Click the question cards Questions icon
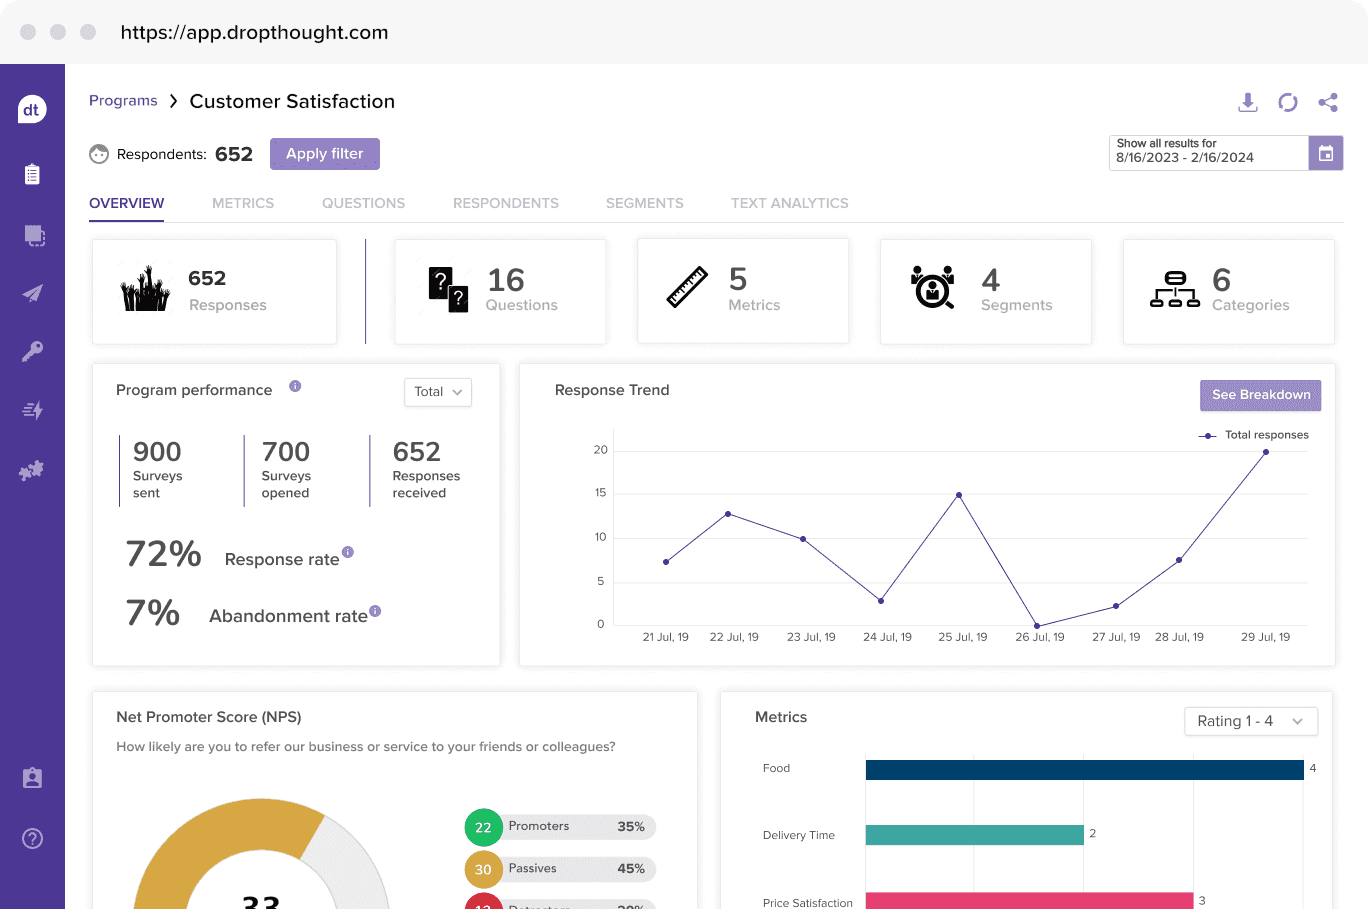 click(x=448, y=290)
